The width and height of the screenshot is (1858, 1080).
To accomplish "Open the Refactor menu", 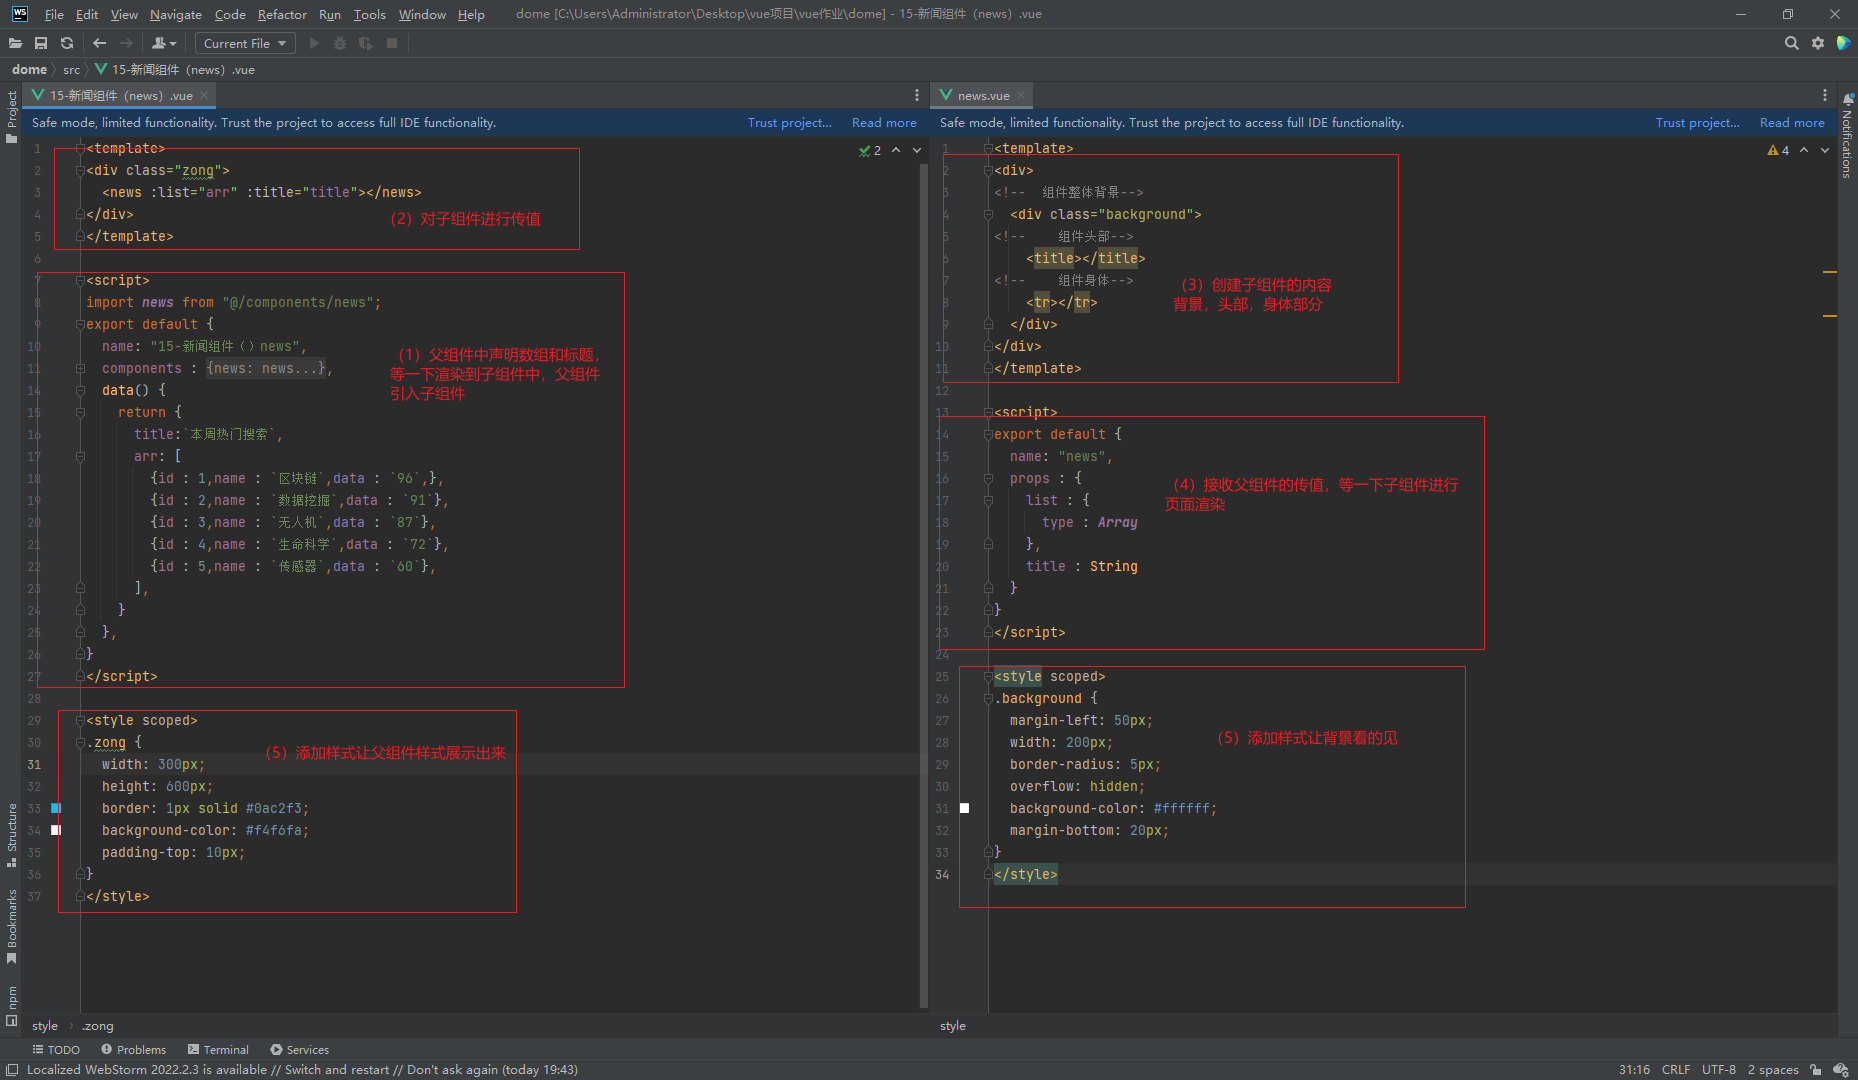I will (x=282, y=14).
